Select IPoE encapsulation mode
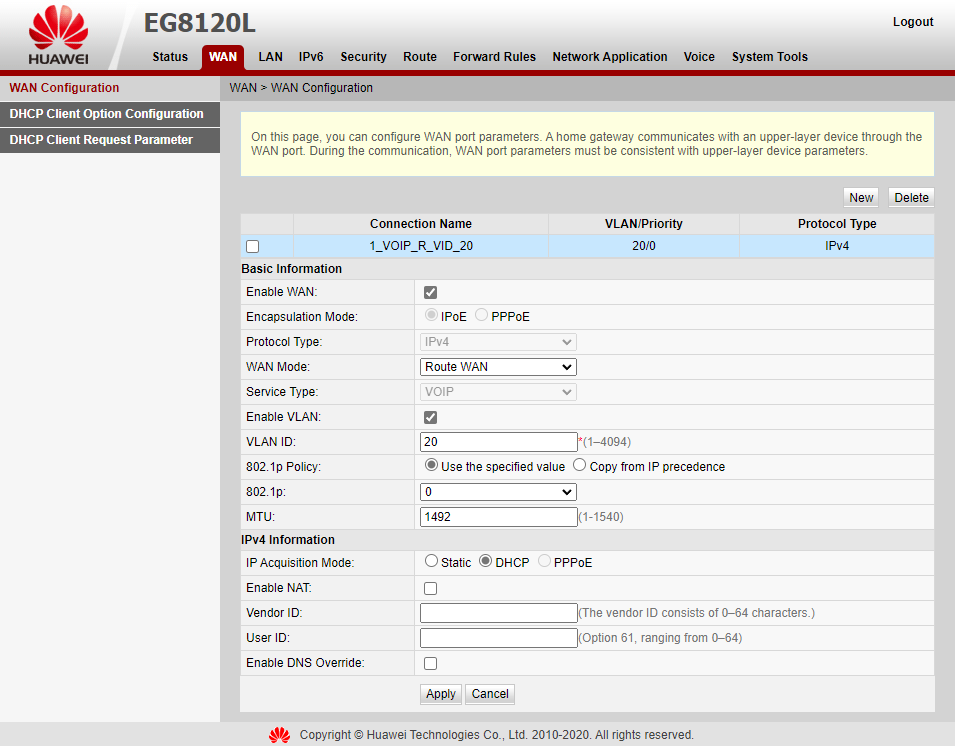The width and height of the screenshot is (955, 746). click(x=431, y=315)
